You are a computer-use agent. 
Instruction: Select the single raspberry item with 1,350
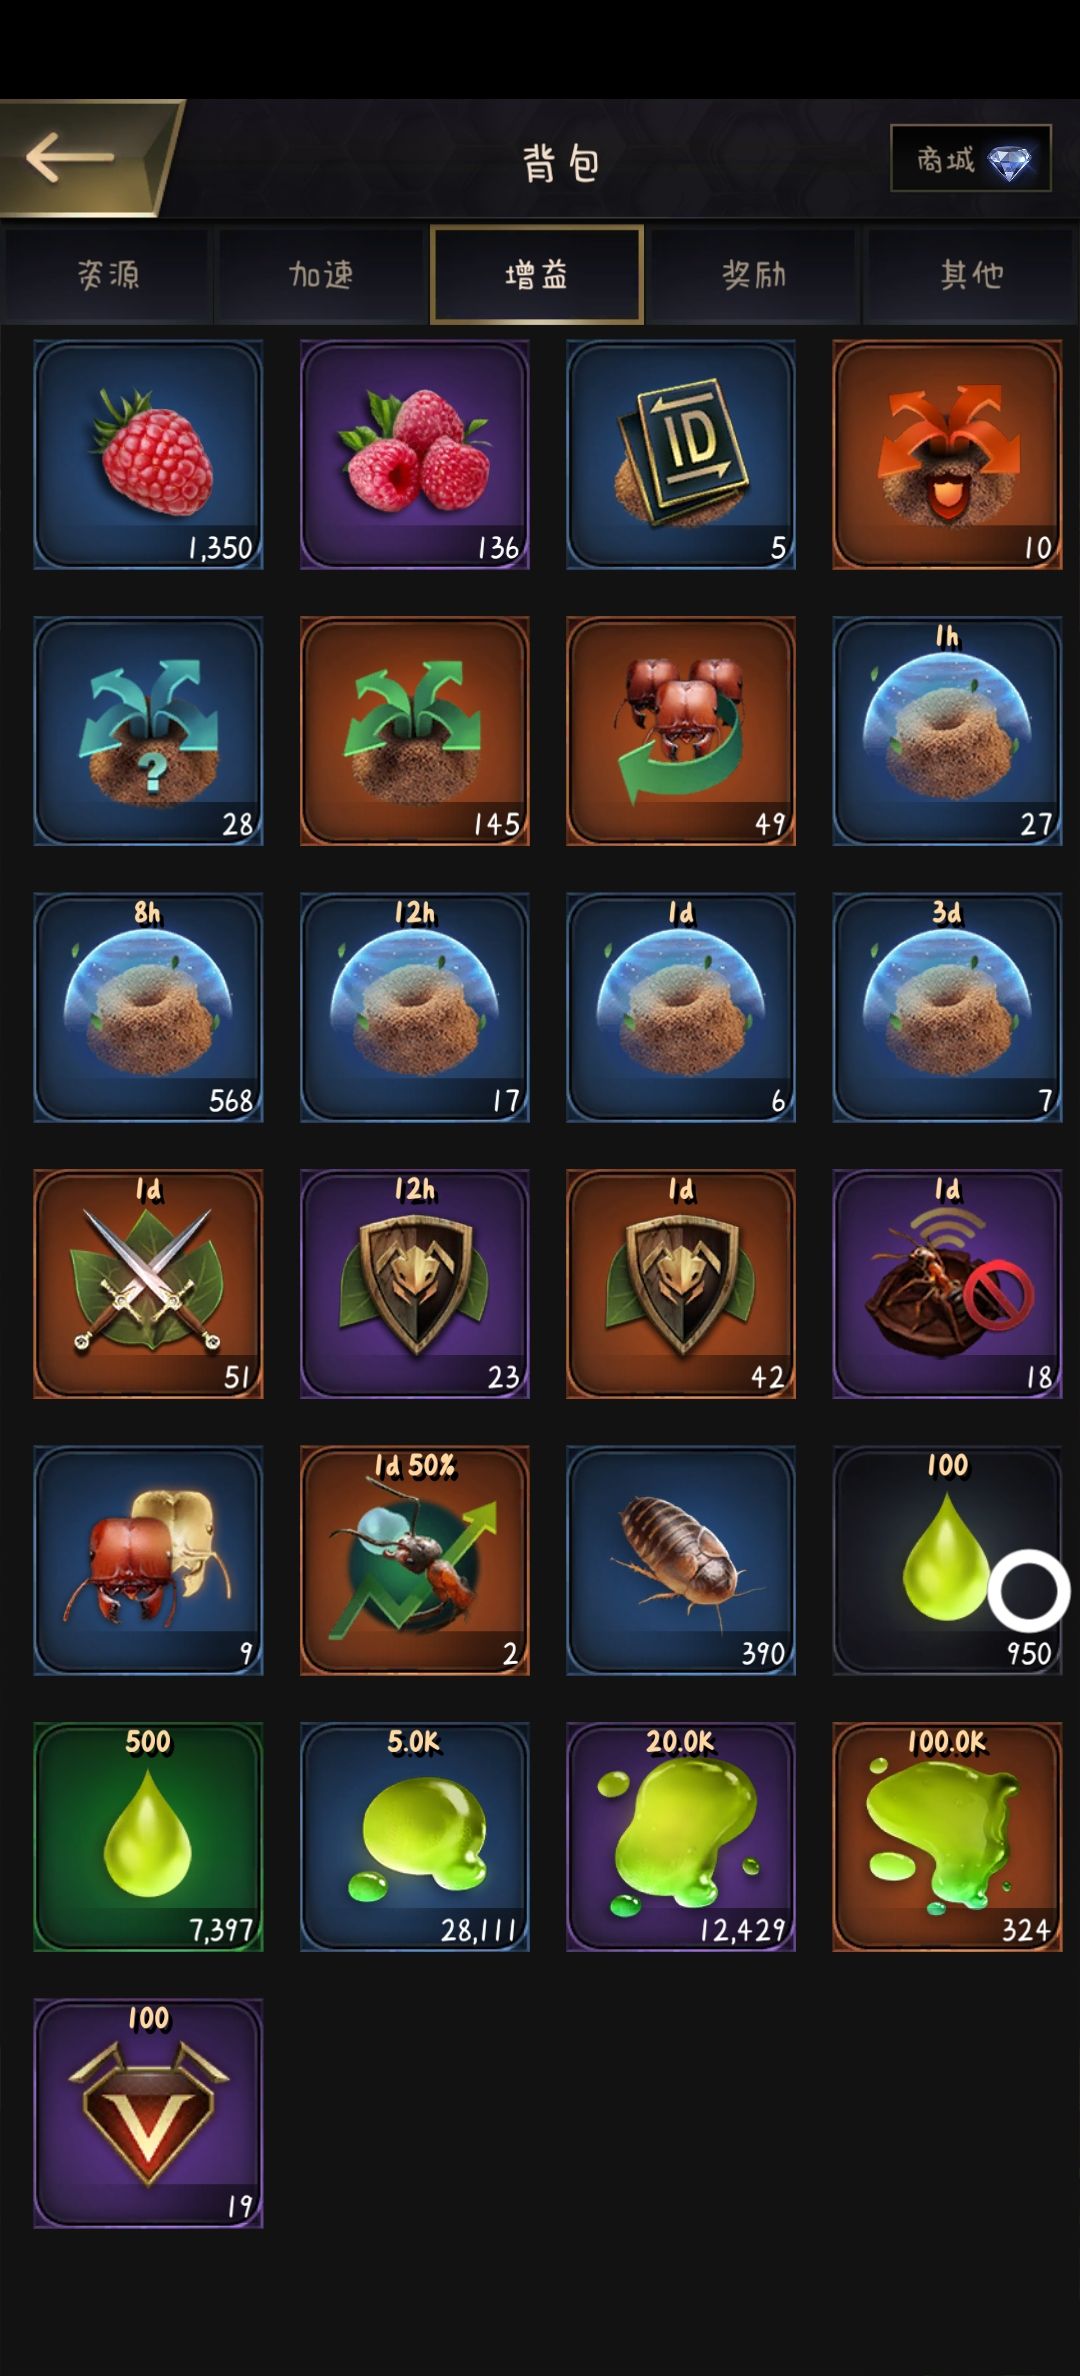tap(148, 454)
